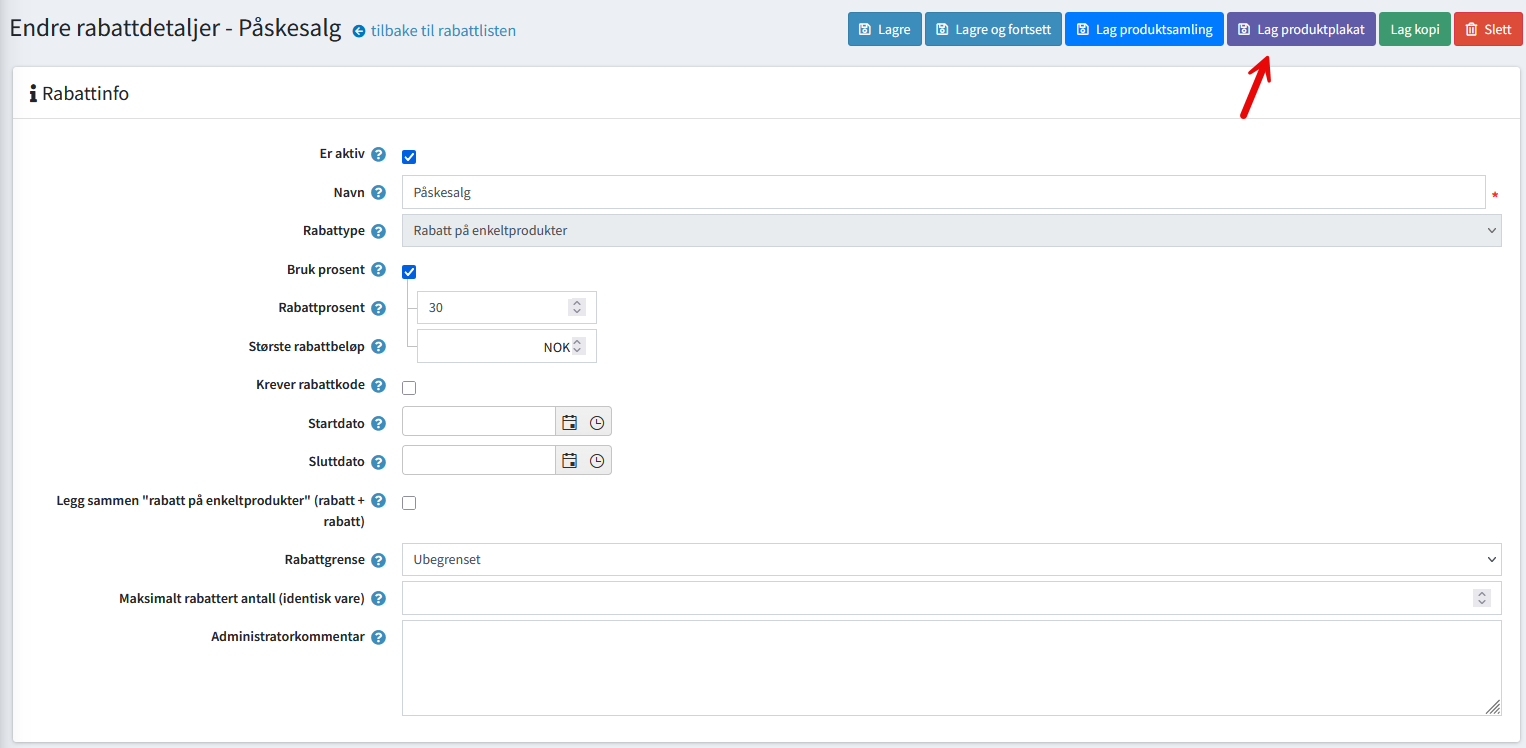This screenshot has height=748, width=1526.
Task: Open the clock time picker for Sluttdato
Action: click(x=597, y=461)
